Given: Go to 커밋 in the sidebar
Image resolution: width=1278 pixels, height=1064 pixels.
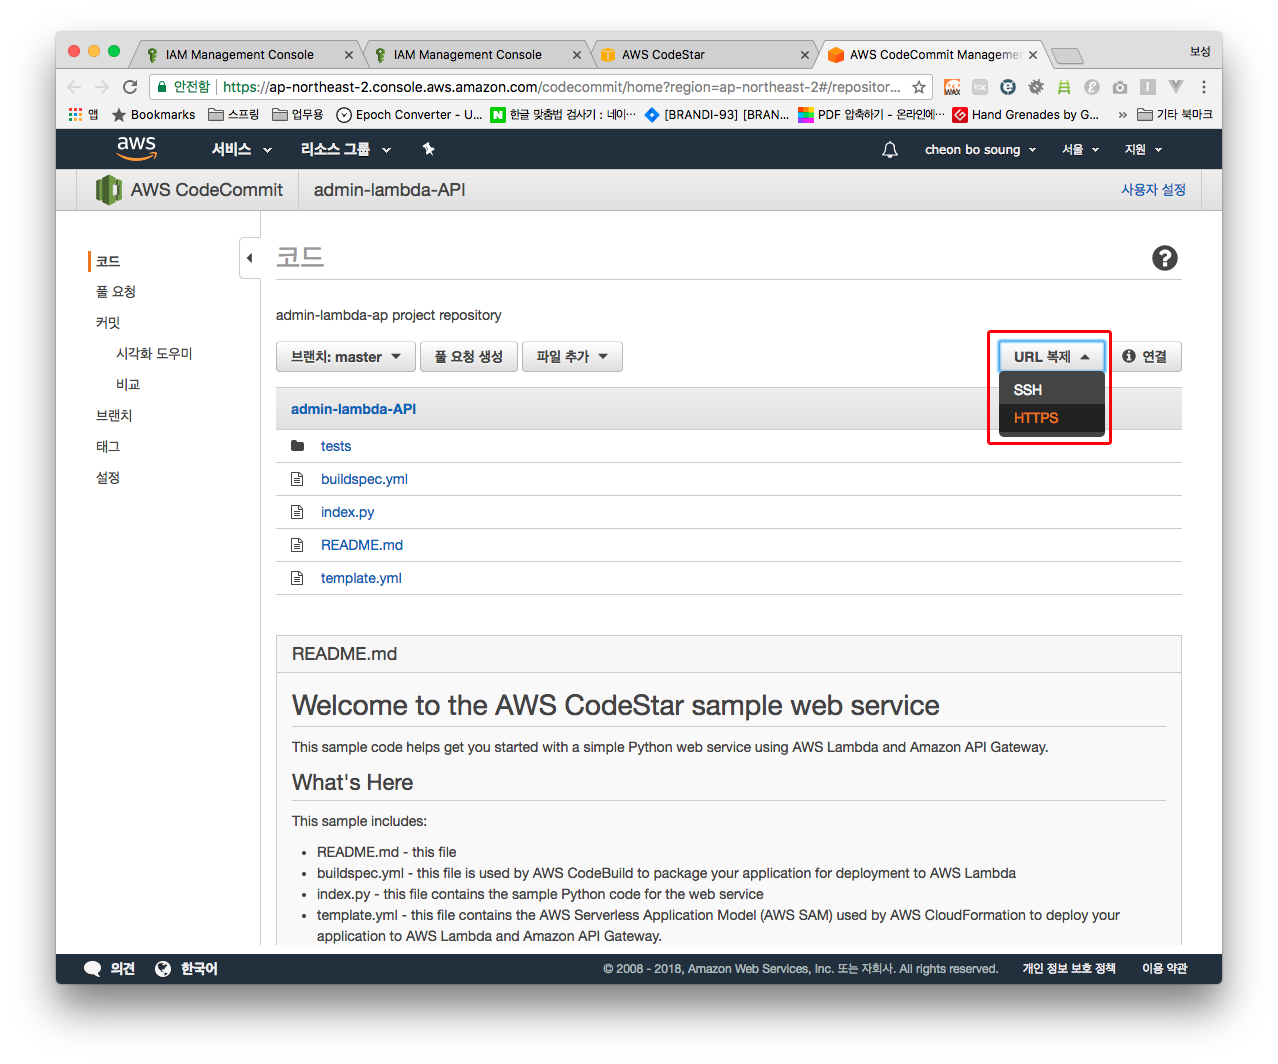Looking at the screenshot, I should (108, 323).
